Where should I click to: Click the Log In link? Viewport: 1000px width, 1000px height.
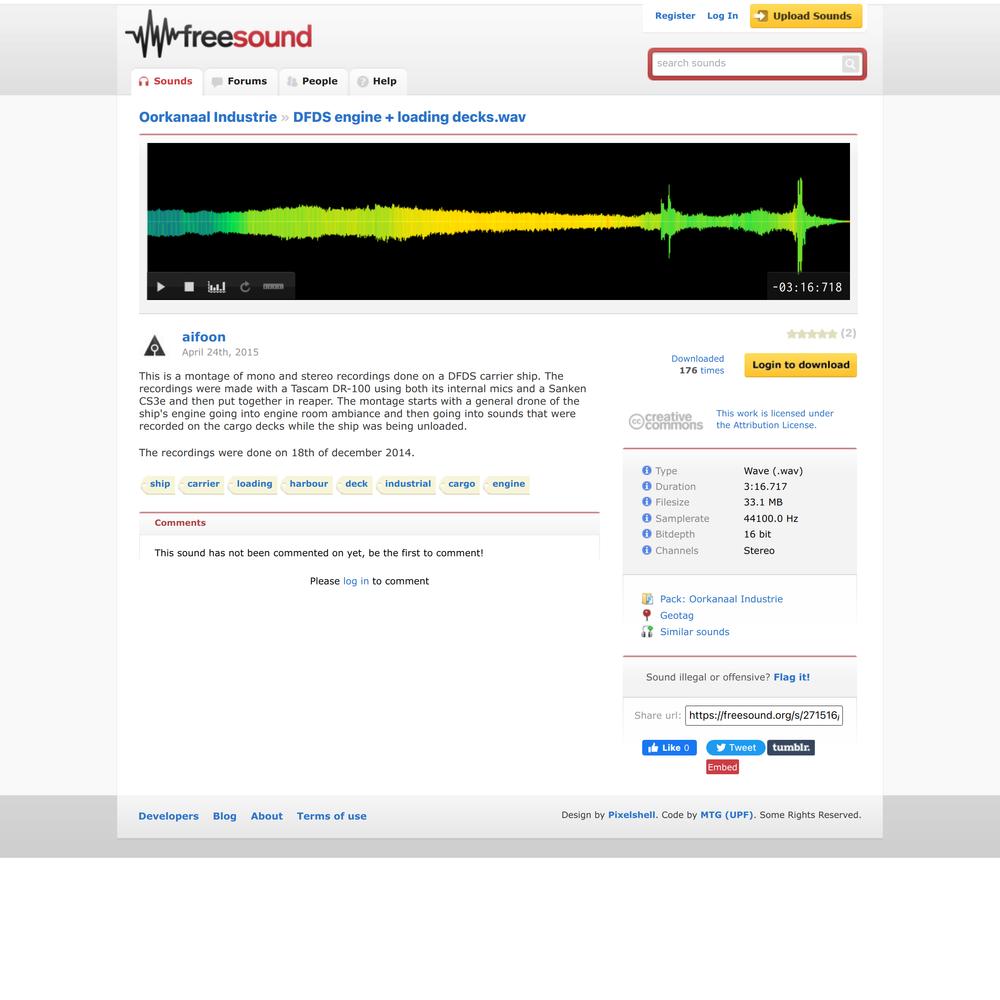coord(722,16)
